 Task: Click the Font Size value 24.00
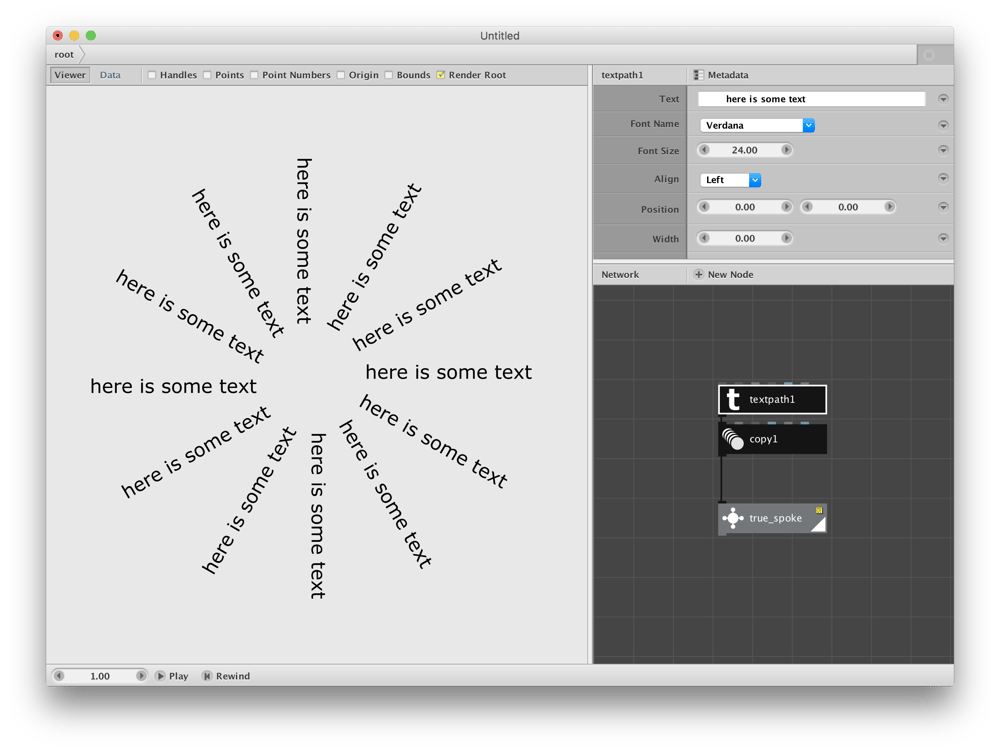tap(745, 150)
